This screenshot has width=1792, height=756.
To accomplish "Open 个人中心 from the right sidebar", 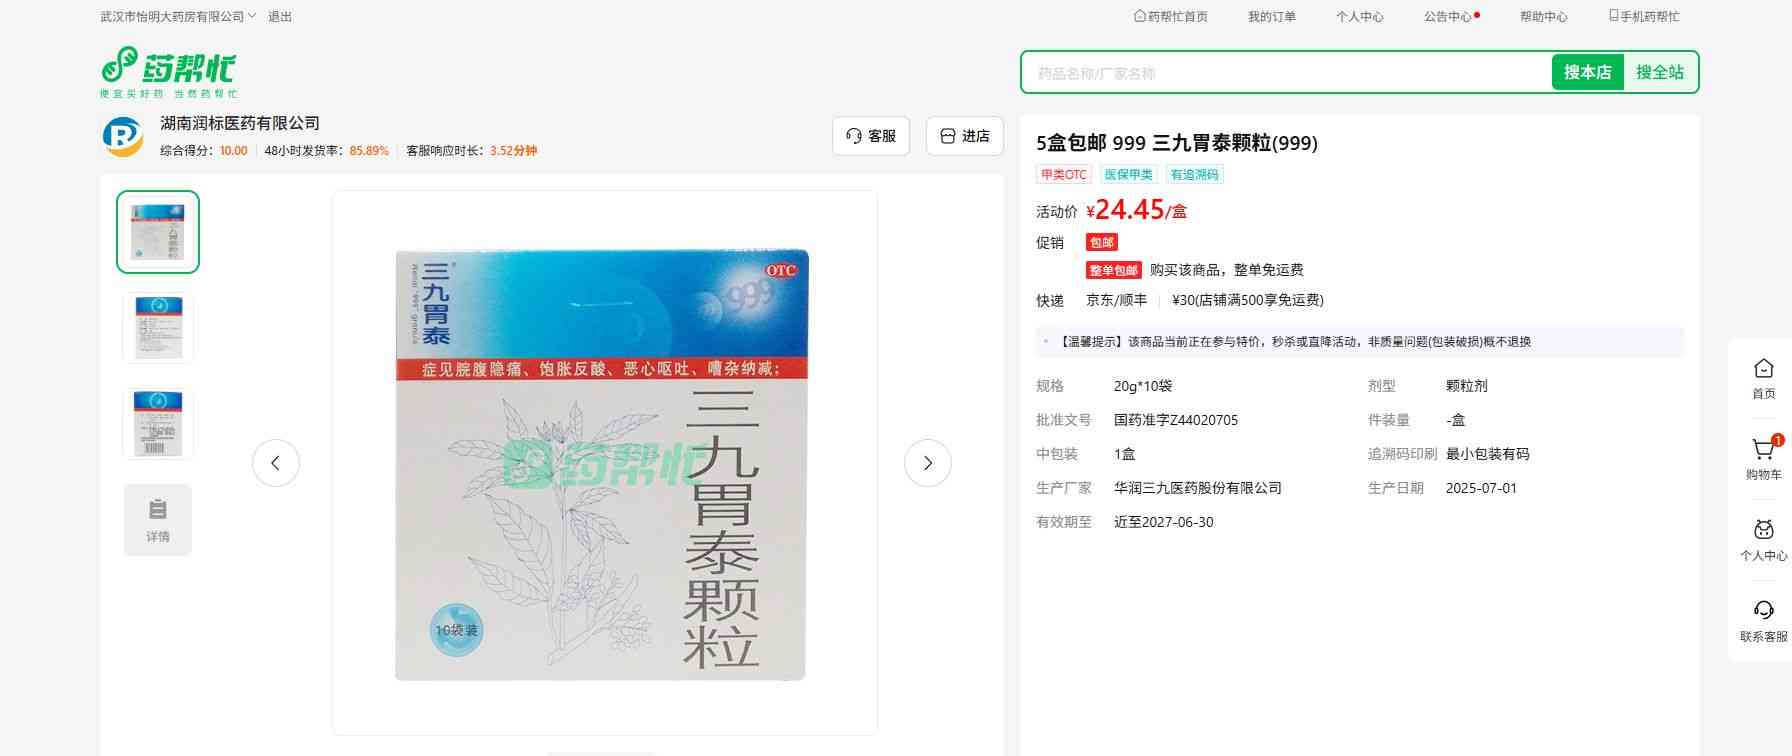I will (x=1763, y=532).
